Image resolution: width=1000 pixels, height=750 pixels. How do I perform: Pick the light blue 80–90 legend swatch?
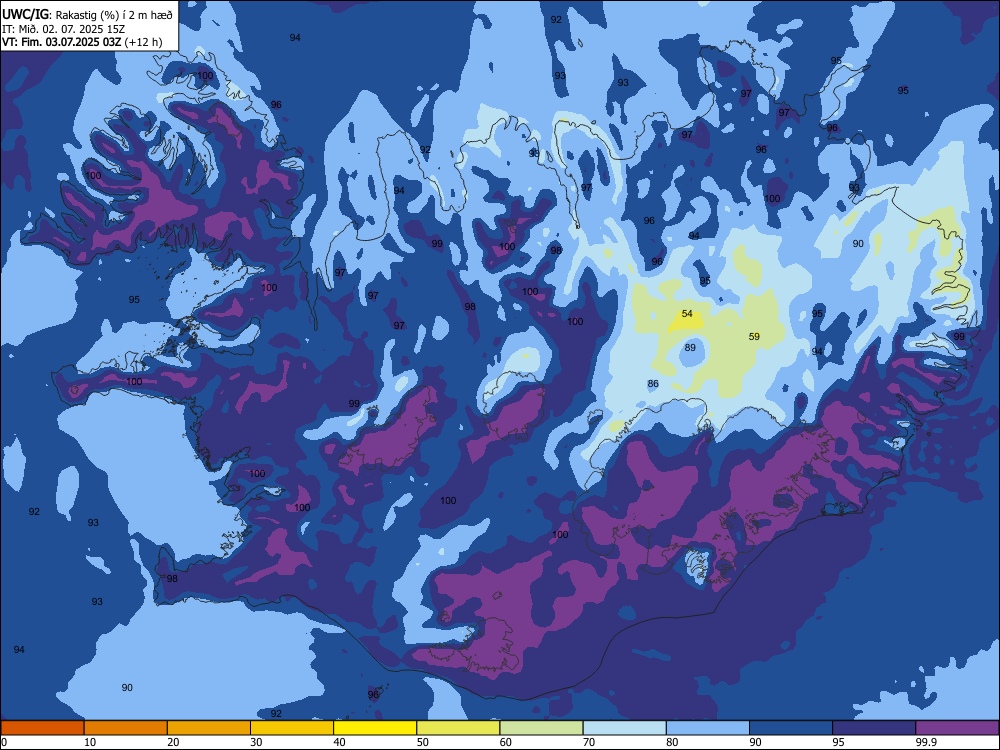(708, 728)
